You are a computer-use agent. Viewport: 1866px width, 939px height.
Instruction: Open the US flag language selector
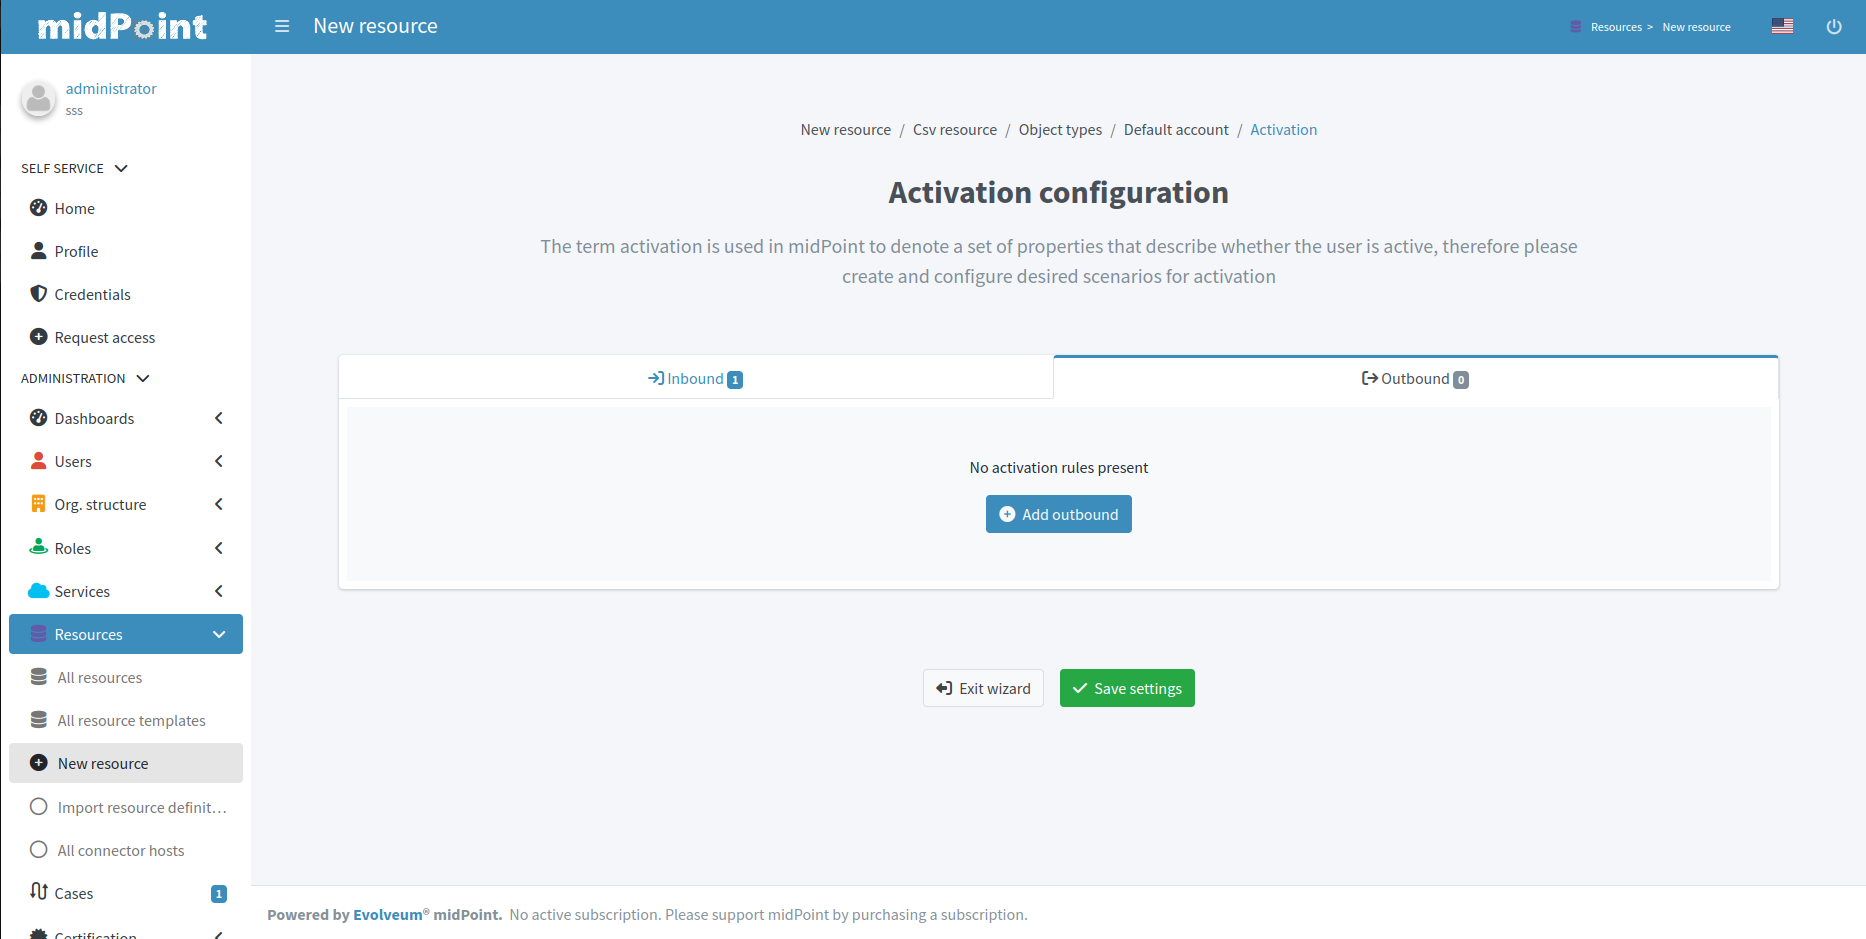tap(1782, 26)
